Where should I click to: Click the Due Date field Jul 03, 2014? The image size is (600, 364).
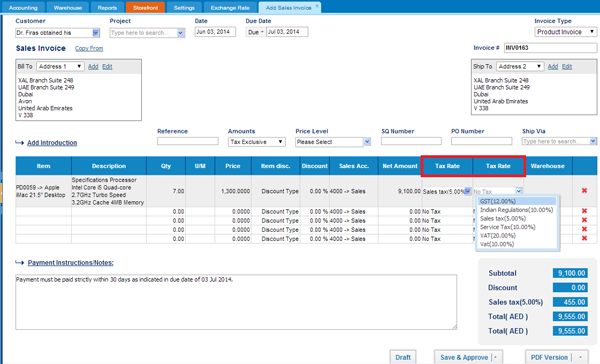click(x=287, y=32)
